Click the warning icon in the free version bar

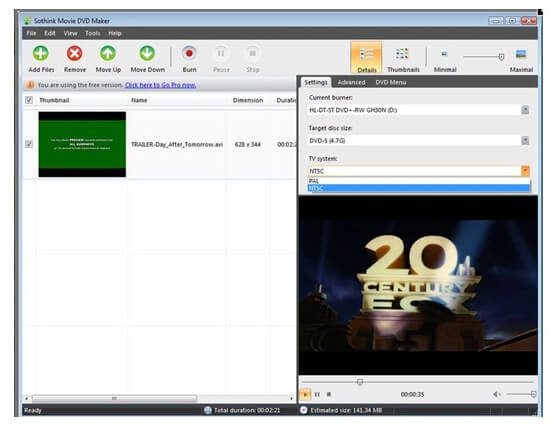(31, 85)
